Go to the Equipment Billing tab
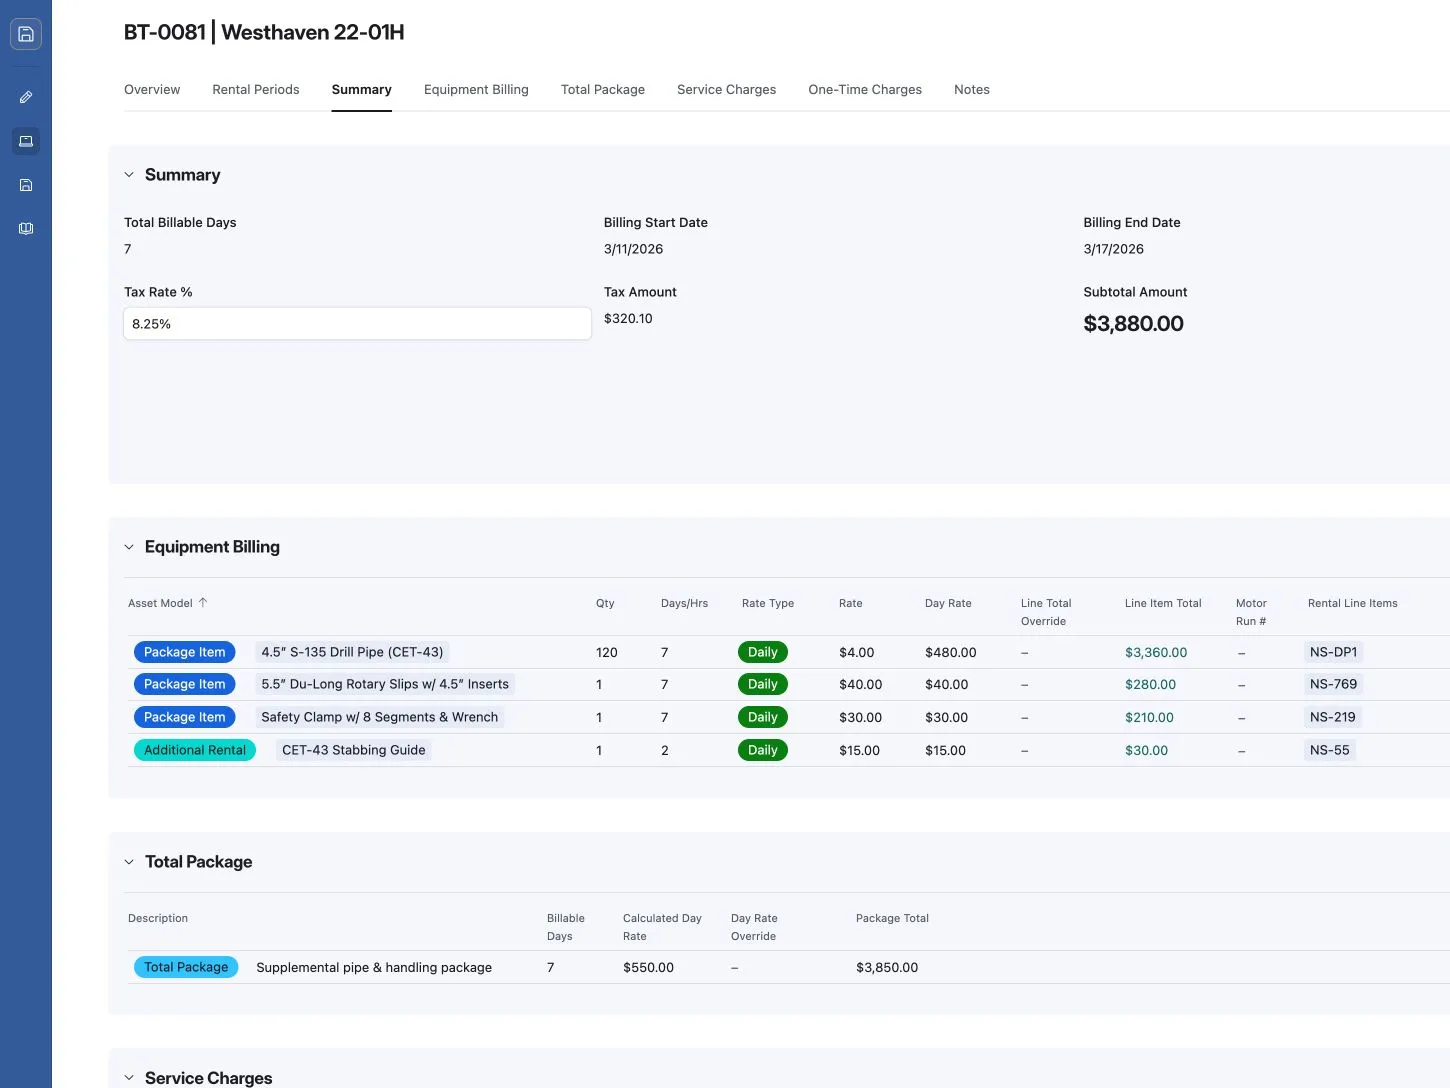This screenshot has width=1450, height=1088. click(476, 90)
